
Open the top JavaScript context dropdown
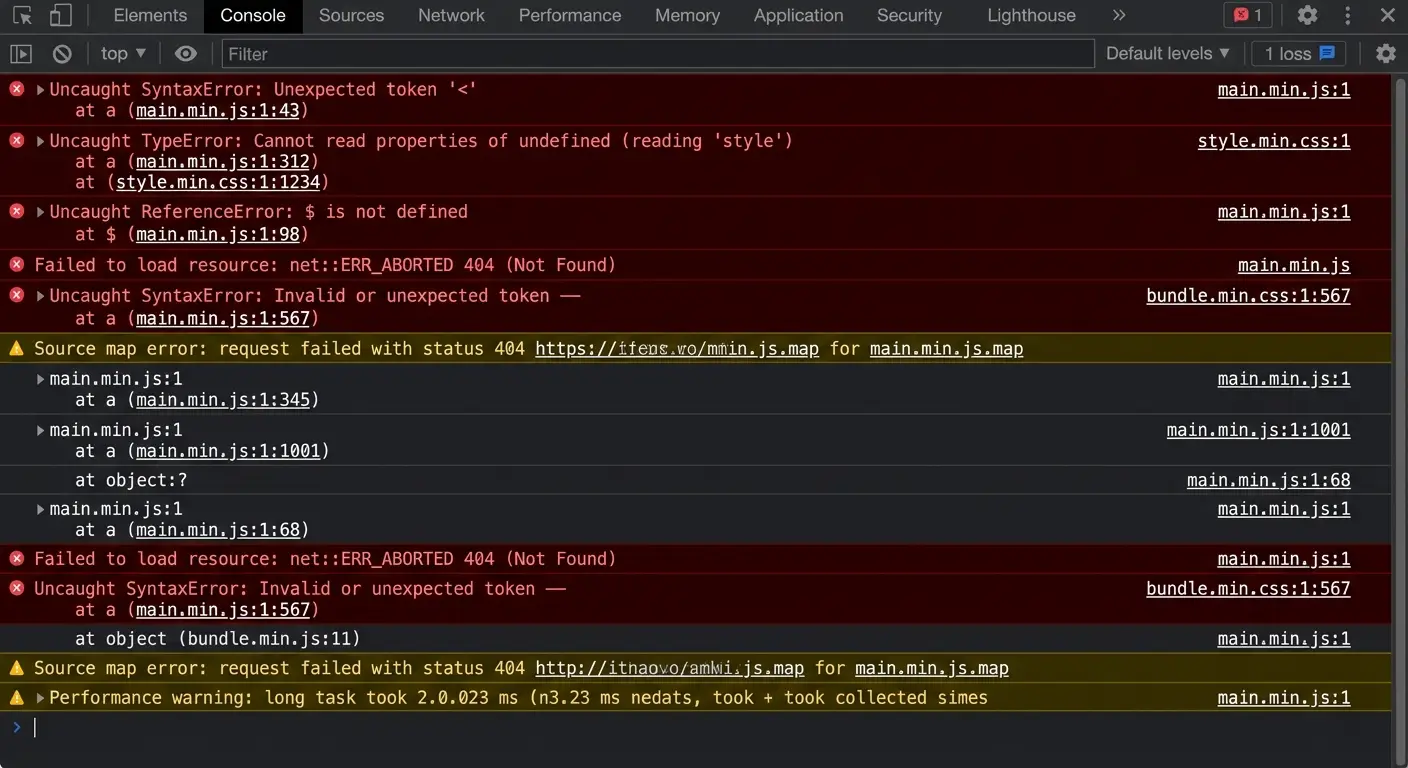(x=123, y=54)
